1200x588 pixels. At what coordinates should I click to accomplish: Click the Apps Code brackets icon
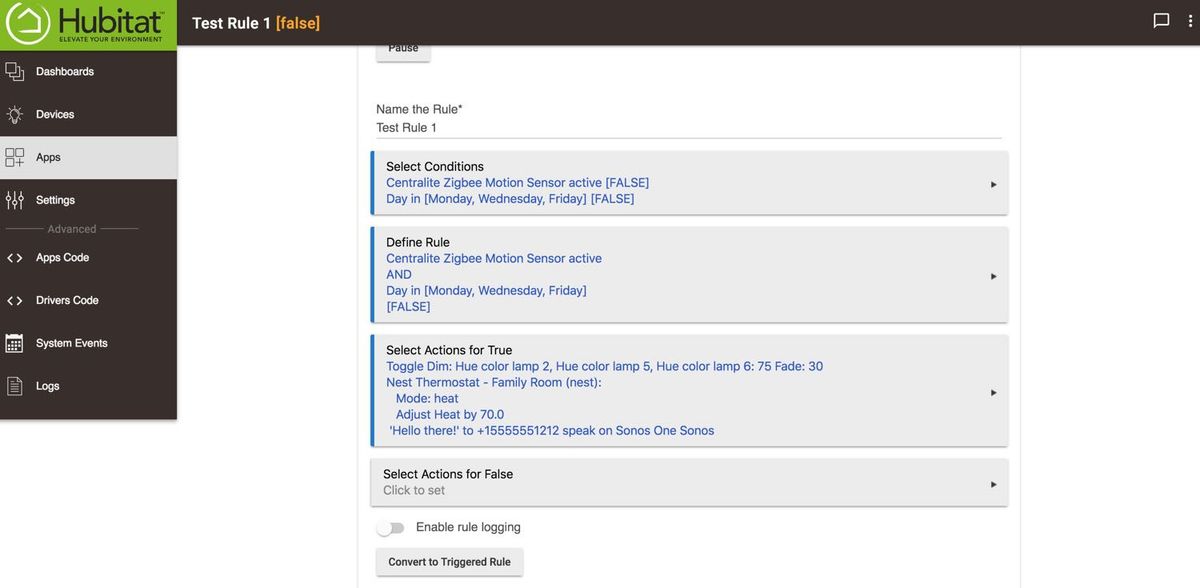[14, 258]
